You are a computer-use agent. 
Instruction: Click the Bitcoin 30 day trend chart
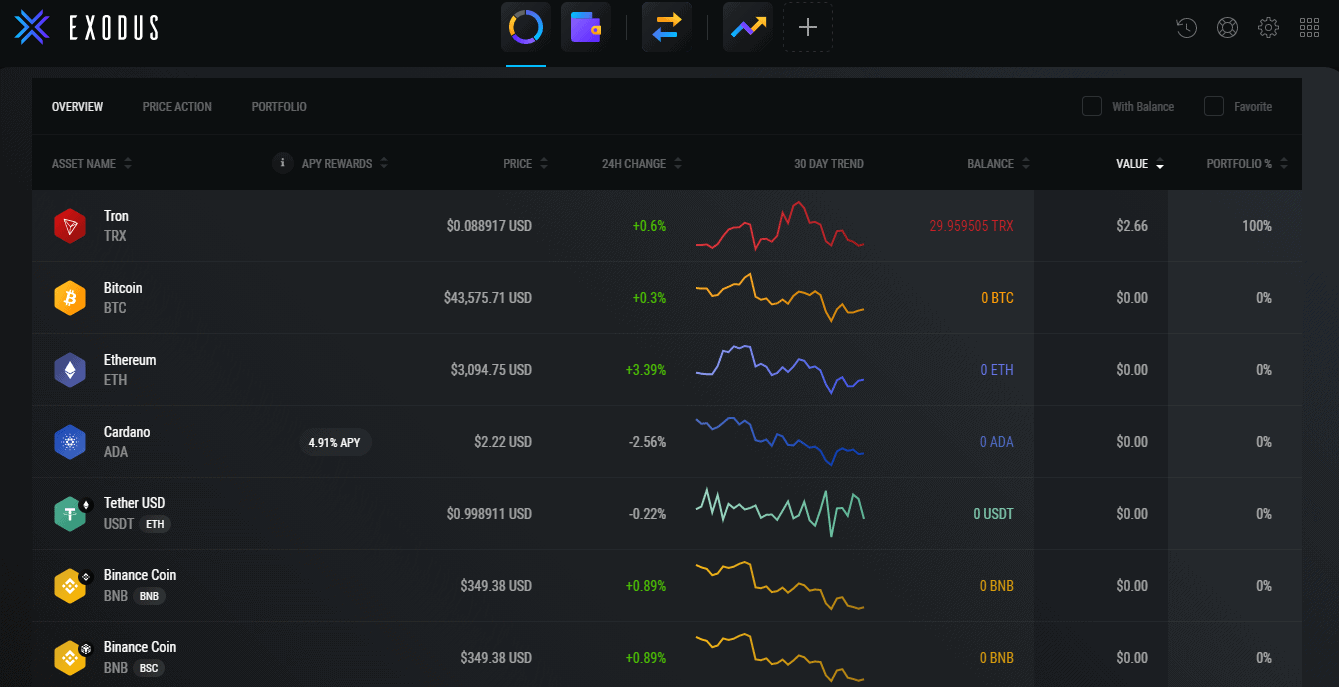(780, 297)
